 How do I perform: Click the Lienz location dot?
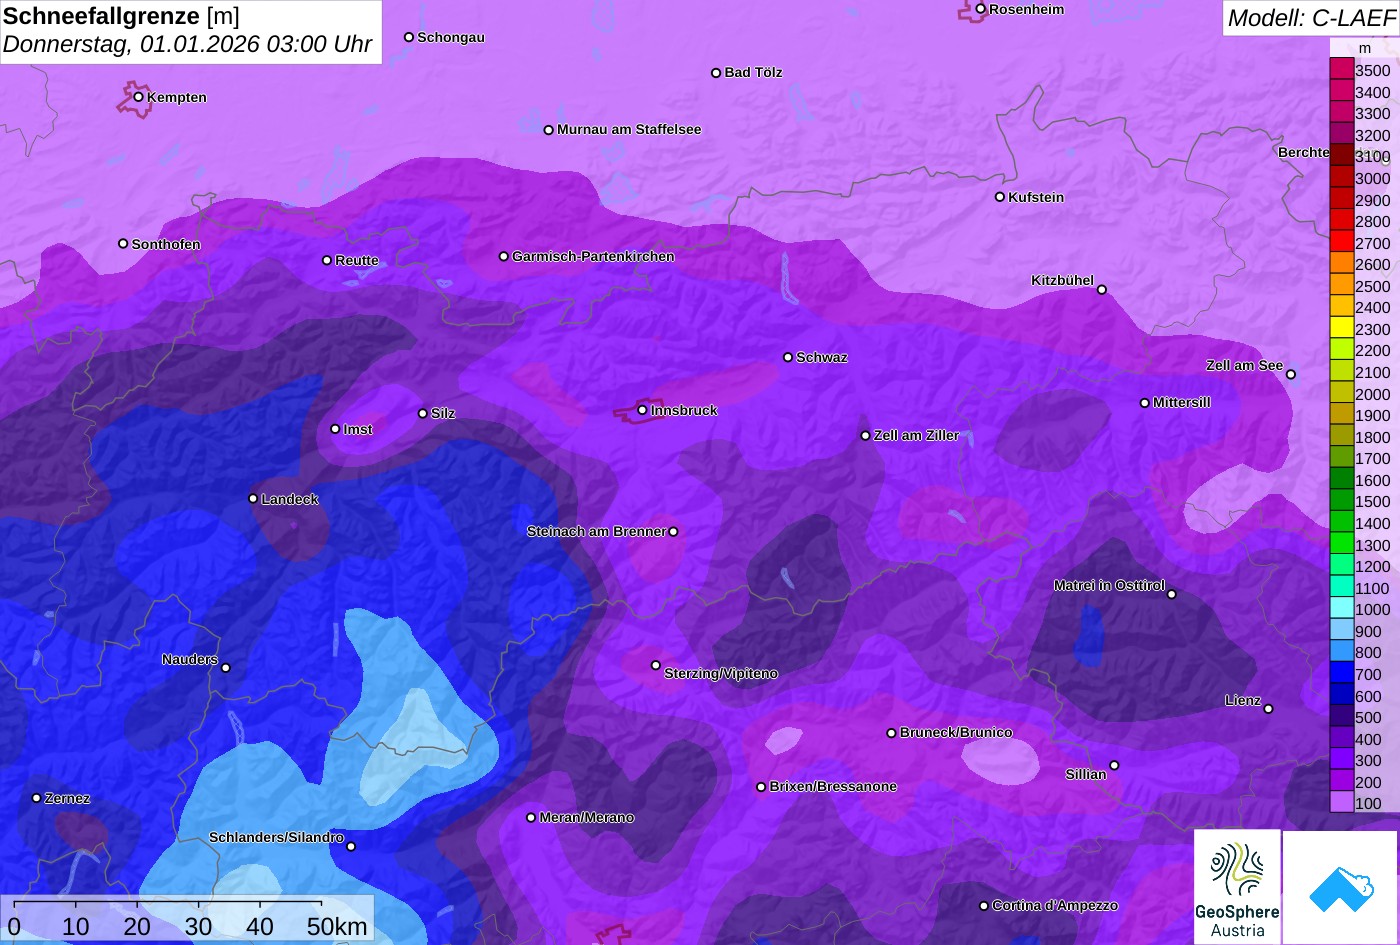tap(1268, 709)
